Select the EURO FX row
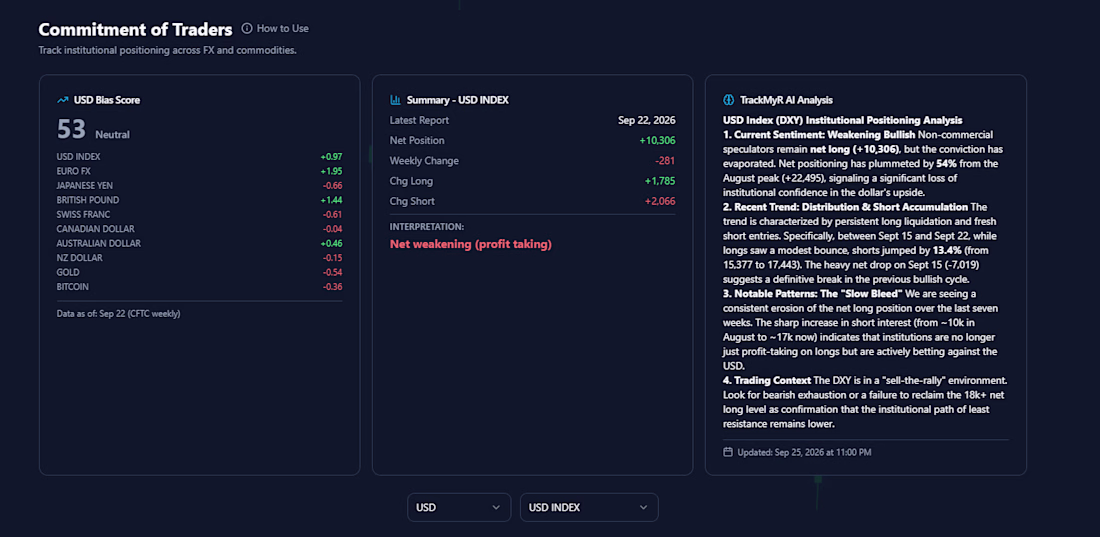The image size is (1100, 537). coord(199,171)
